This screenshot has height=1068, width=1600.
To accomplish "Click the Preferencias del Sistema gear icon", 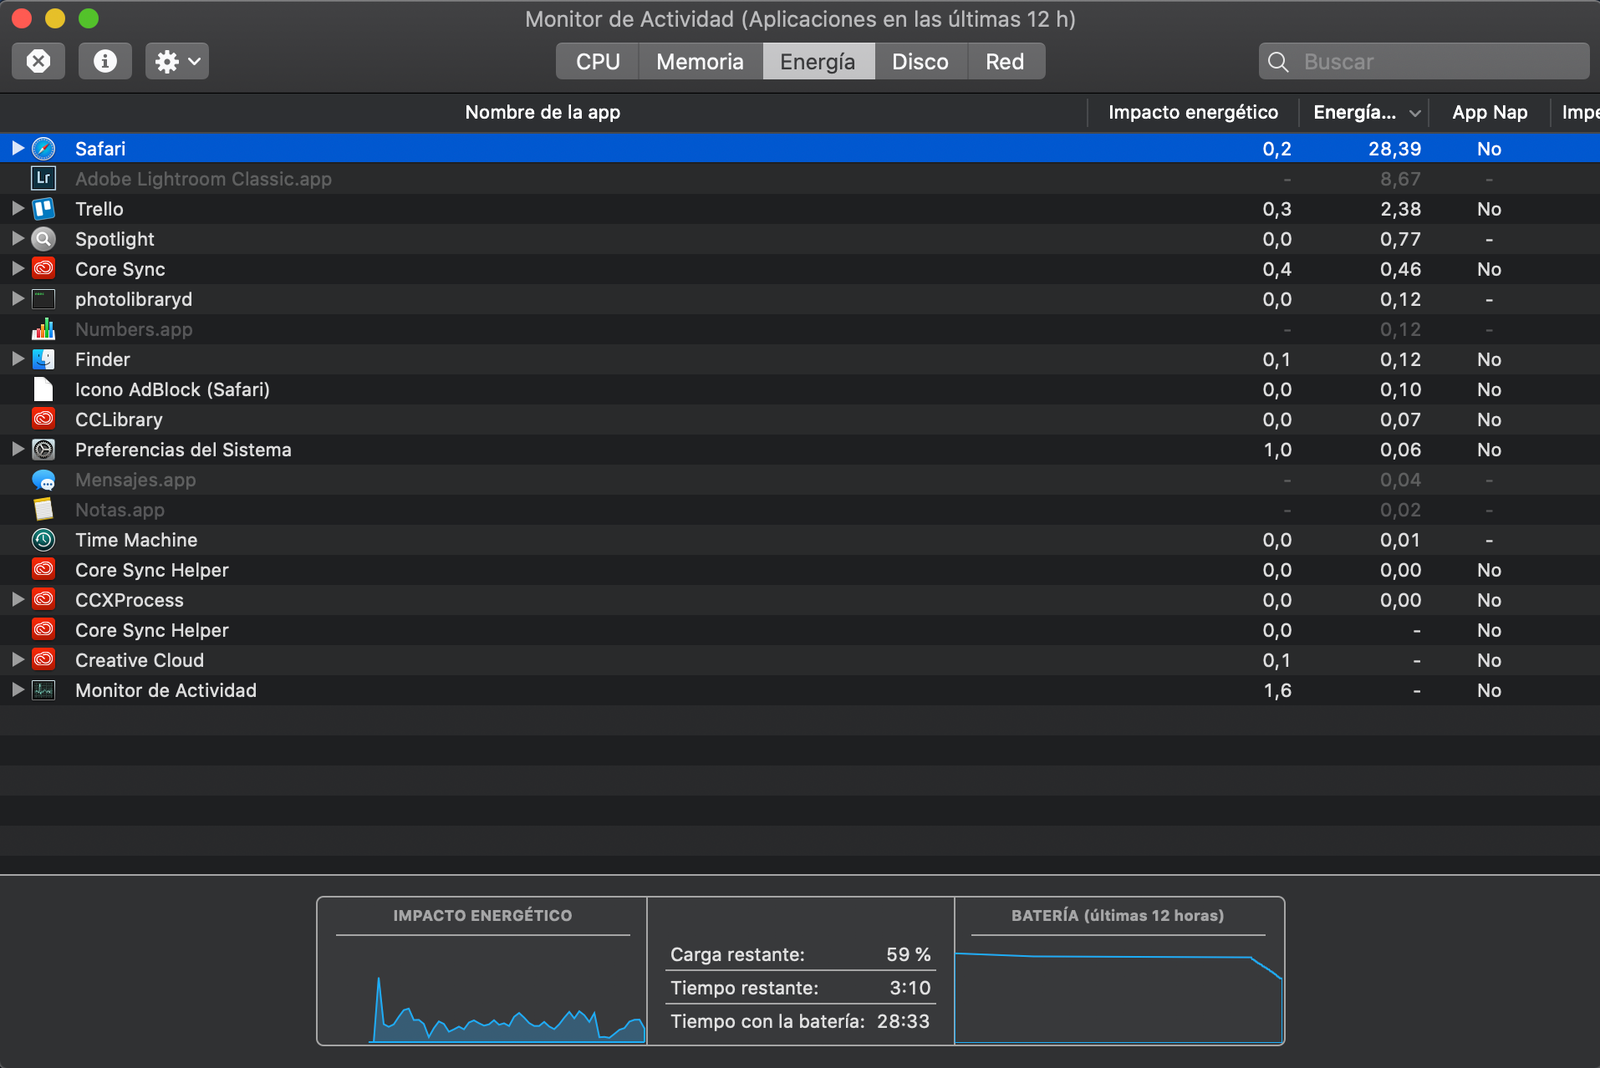I will click(x=43, y=449).
